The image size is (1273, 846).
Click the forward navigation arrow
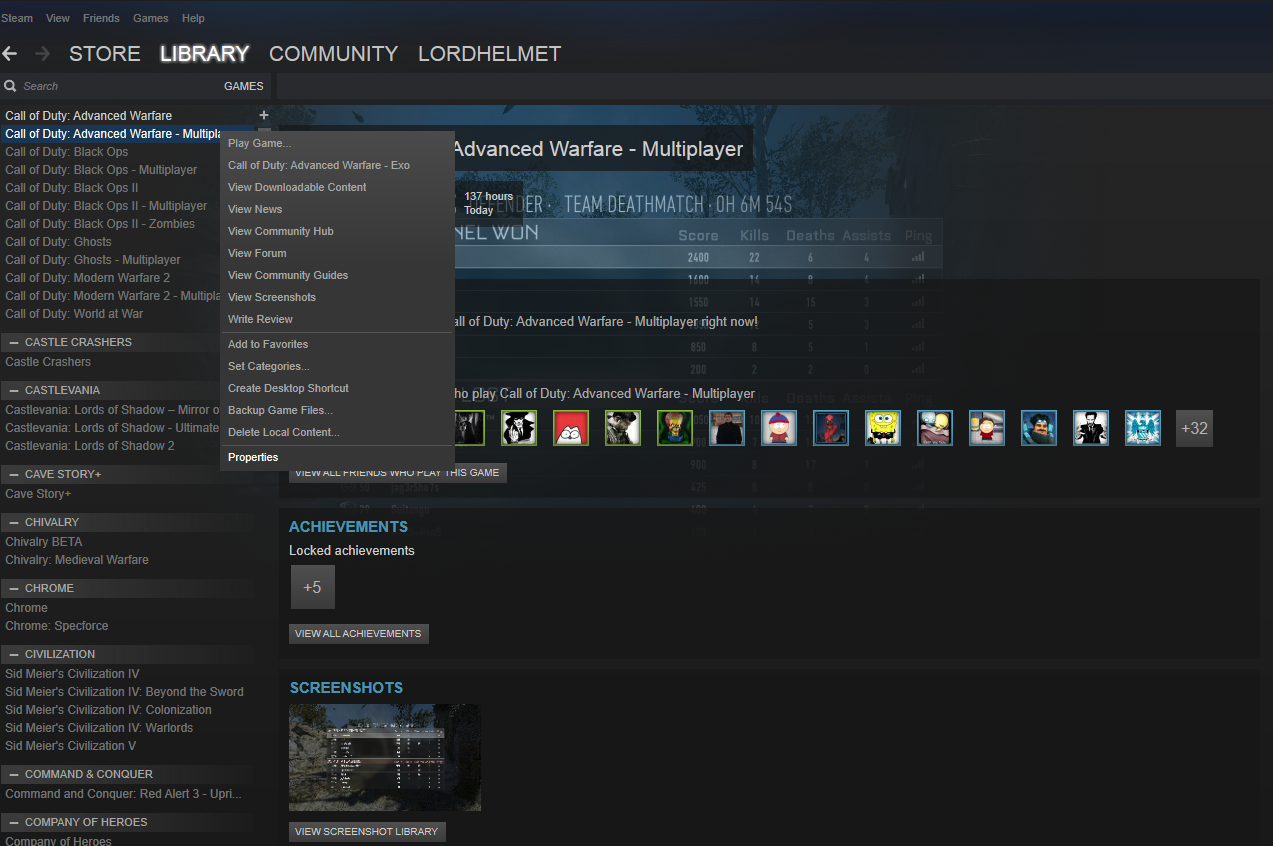(42, 54)
